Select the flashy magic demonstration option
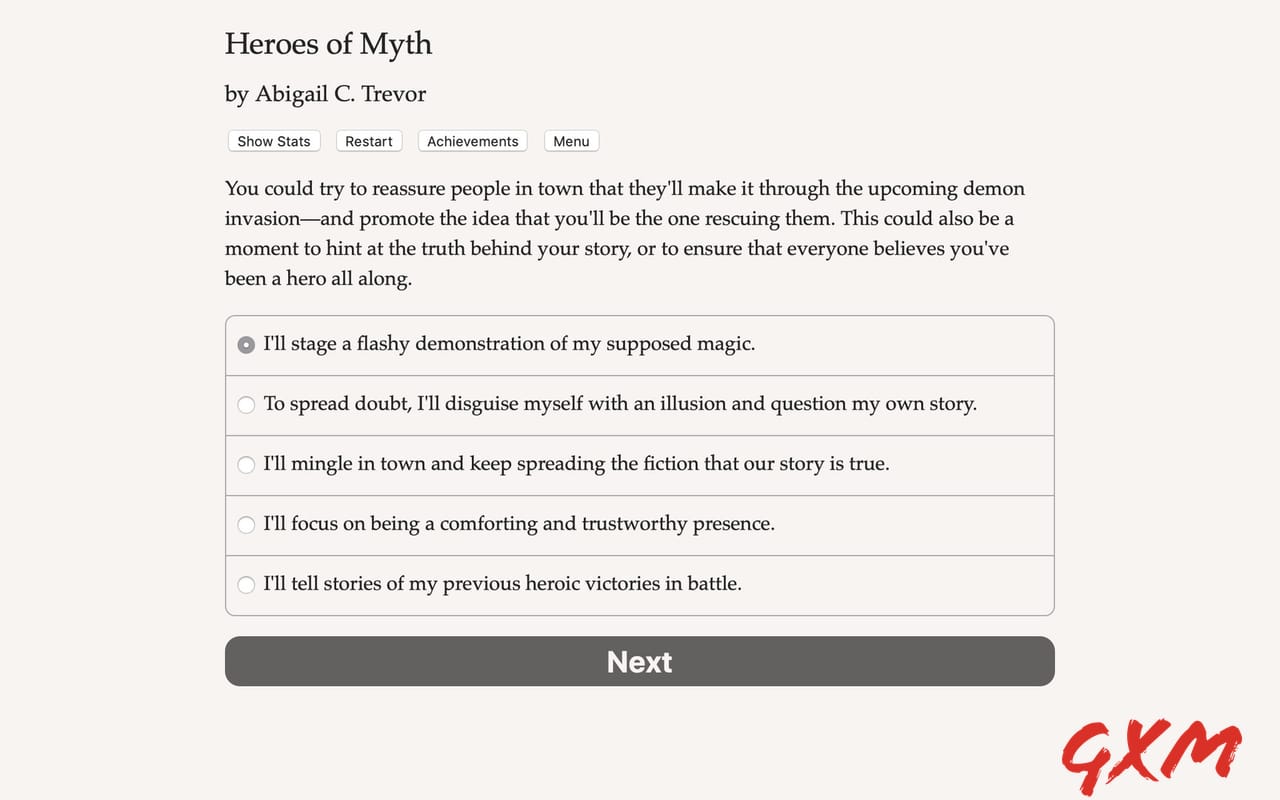The image size is (1280, 800). tap(509, 344)
